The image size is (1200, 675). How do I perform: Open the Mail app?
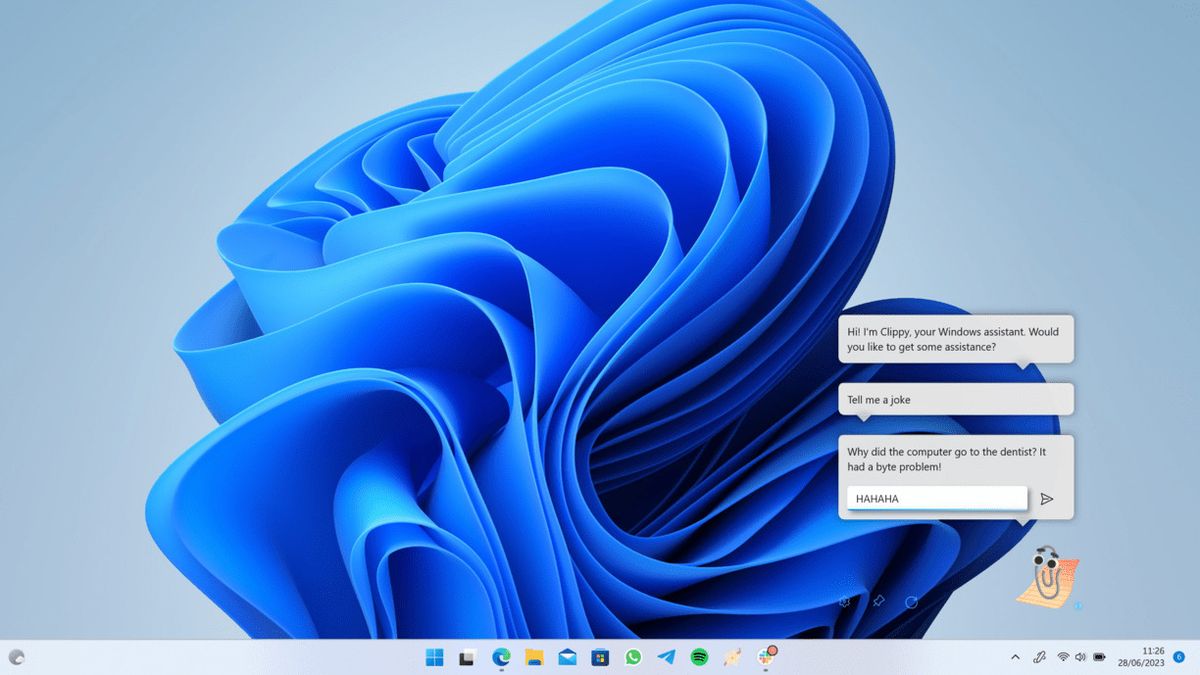[566, 657]
